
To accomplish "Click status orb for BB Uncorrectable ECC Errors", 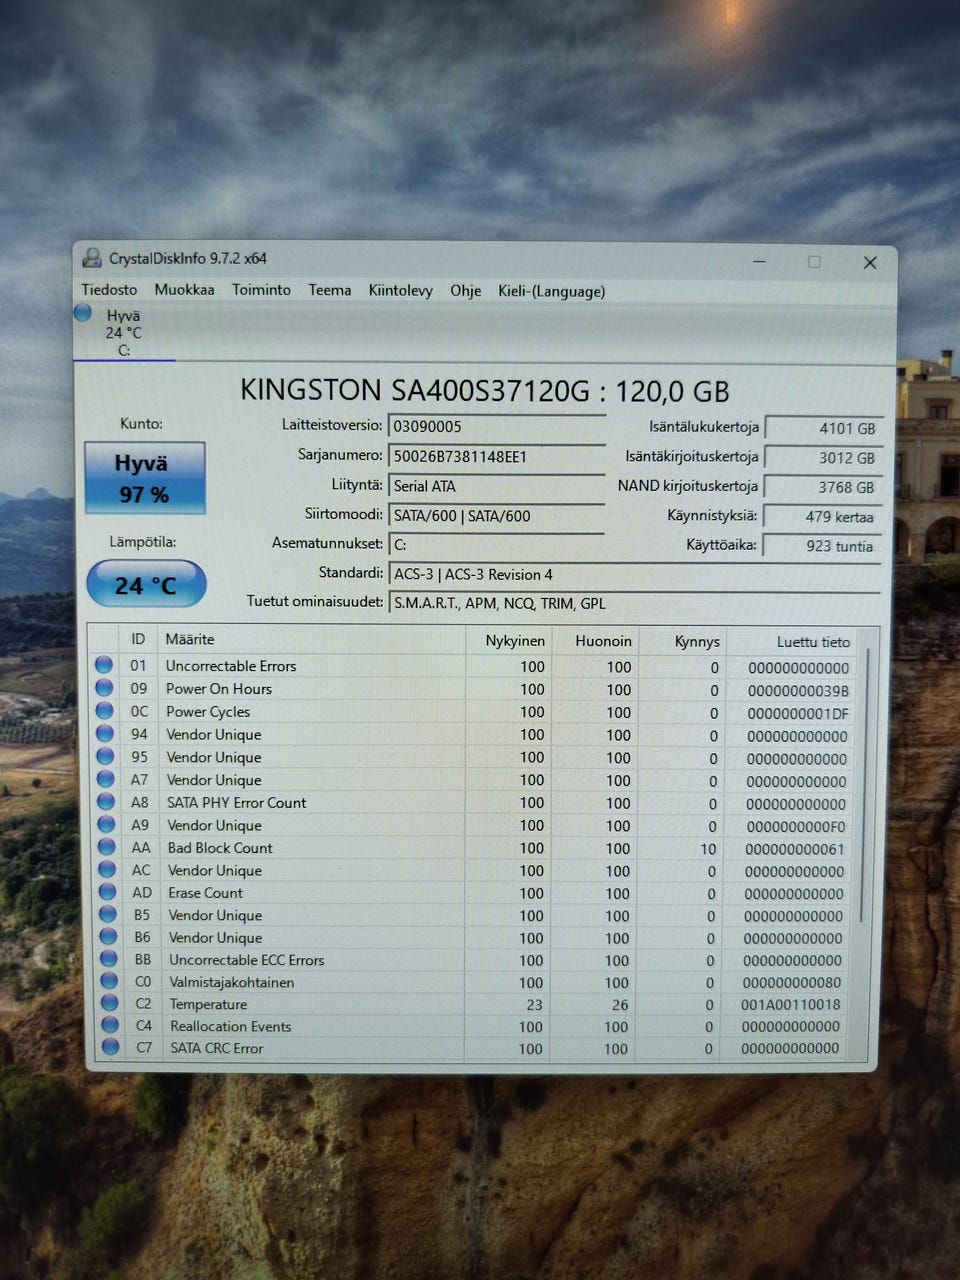I will tap(109, 959).
